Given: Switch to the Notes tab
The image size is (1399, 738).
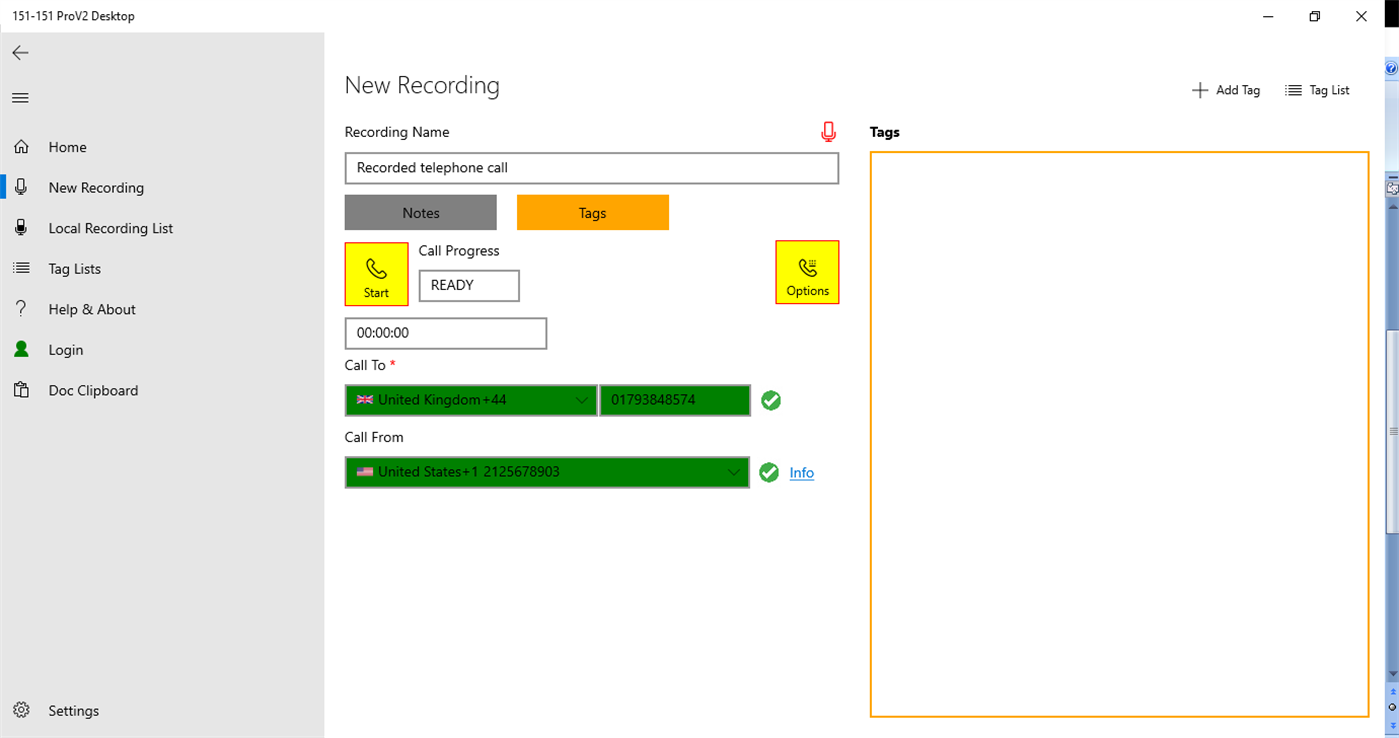Looking at the screenshot, I should 420,212.
